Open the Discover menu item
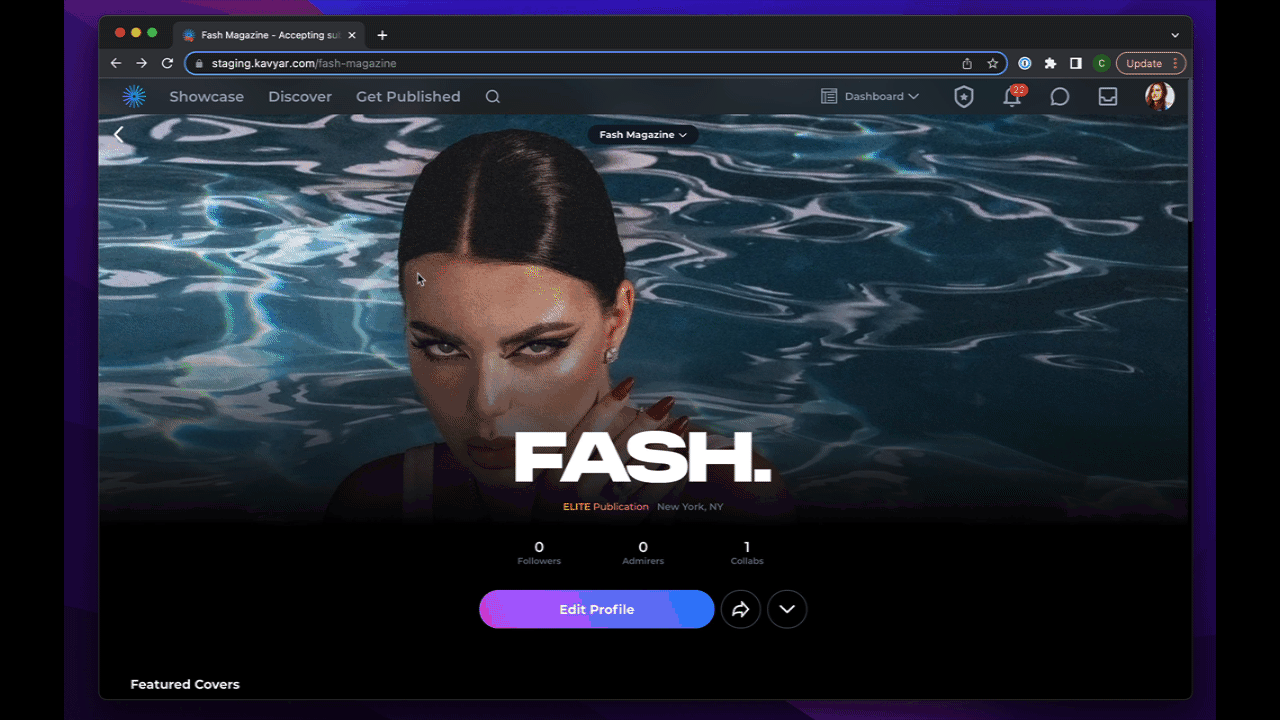 pyautogui.click(x=300, y=97)
